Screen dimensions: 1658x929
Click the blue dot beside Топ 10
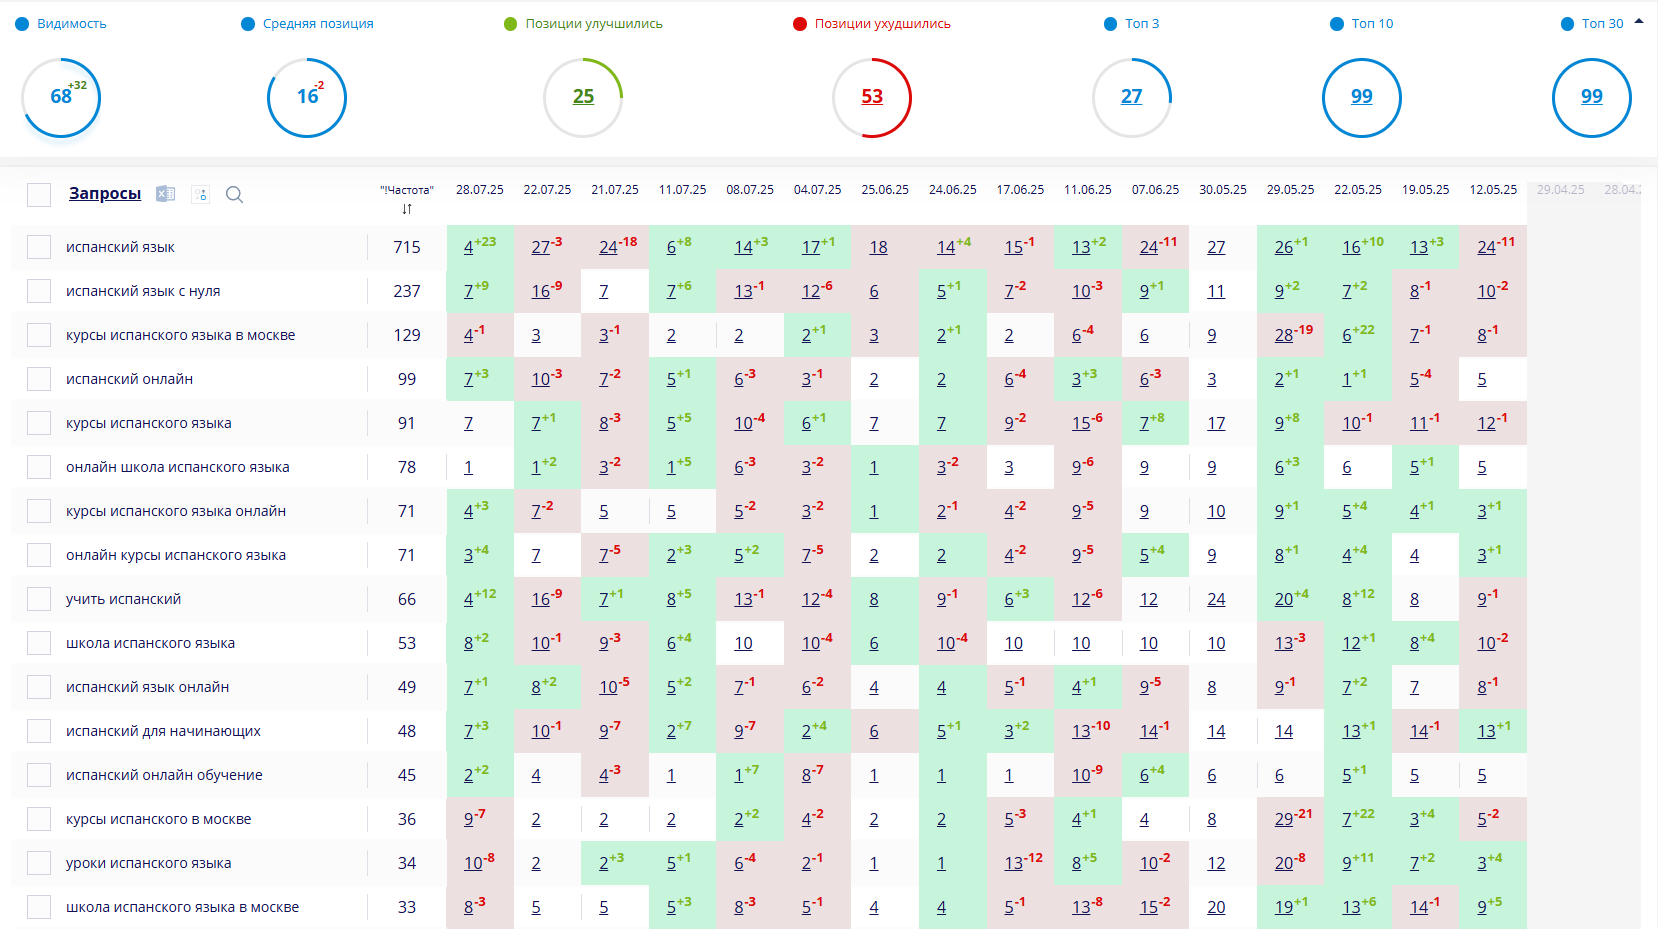point(1336,24)
